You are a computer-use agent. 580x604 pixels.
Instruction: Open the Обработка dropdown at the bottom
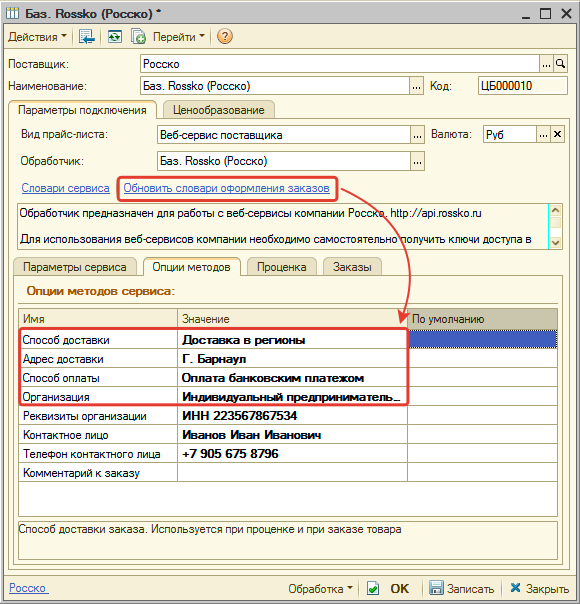tap(320, 589)
